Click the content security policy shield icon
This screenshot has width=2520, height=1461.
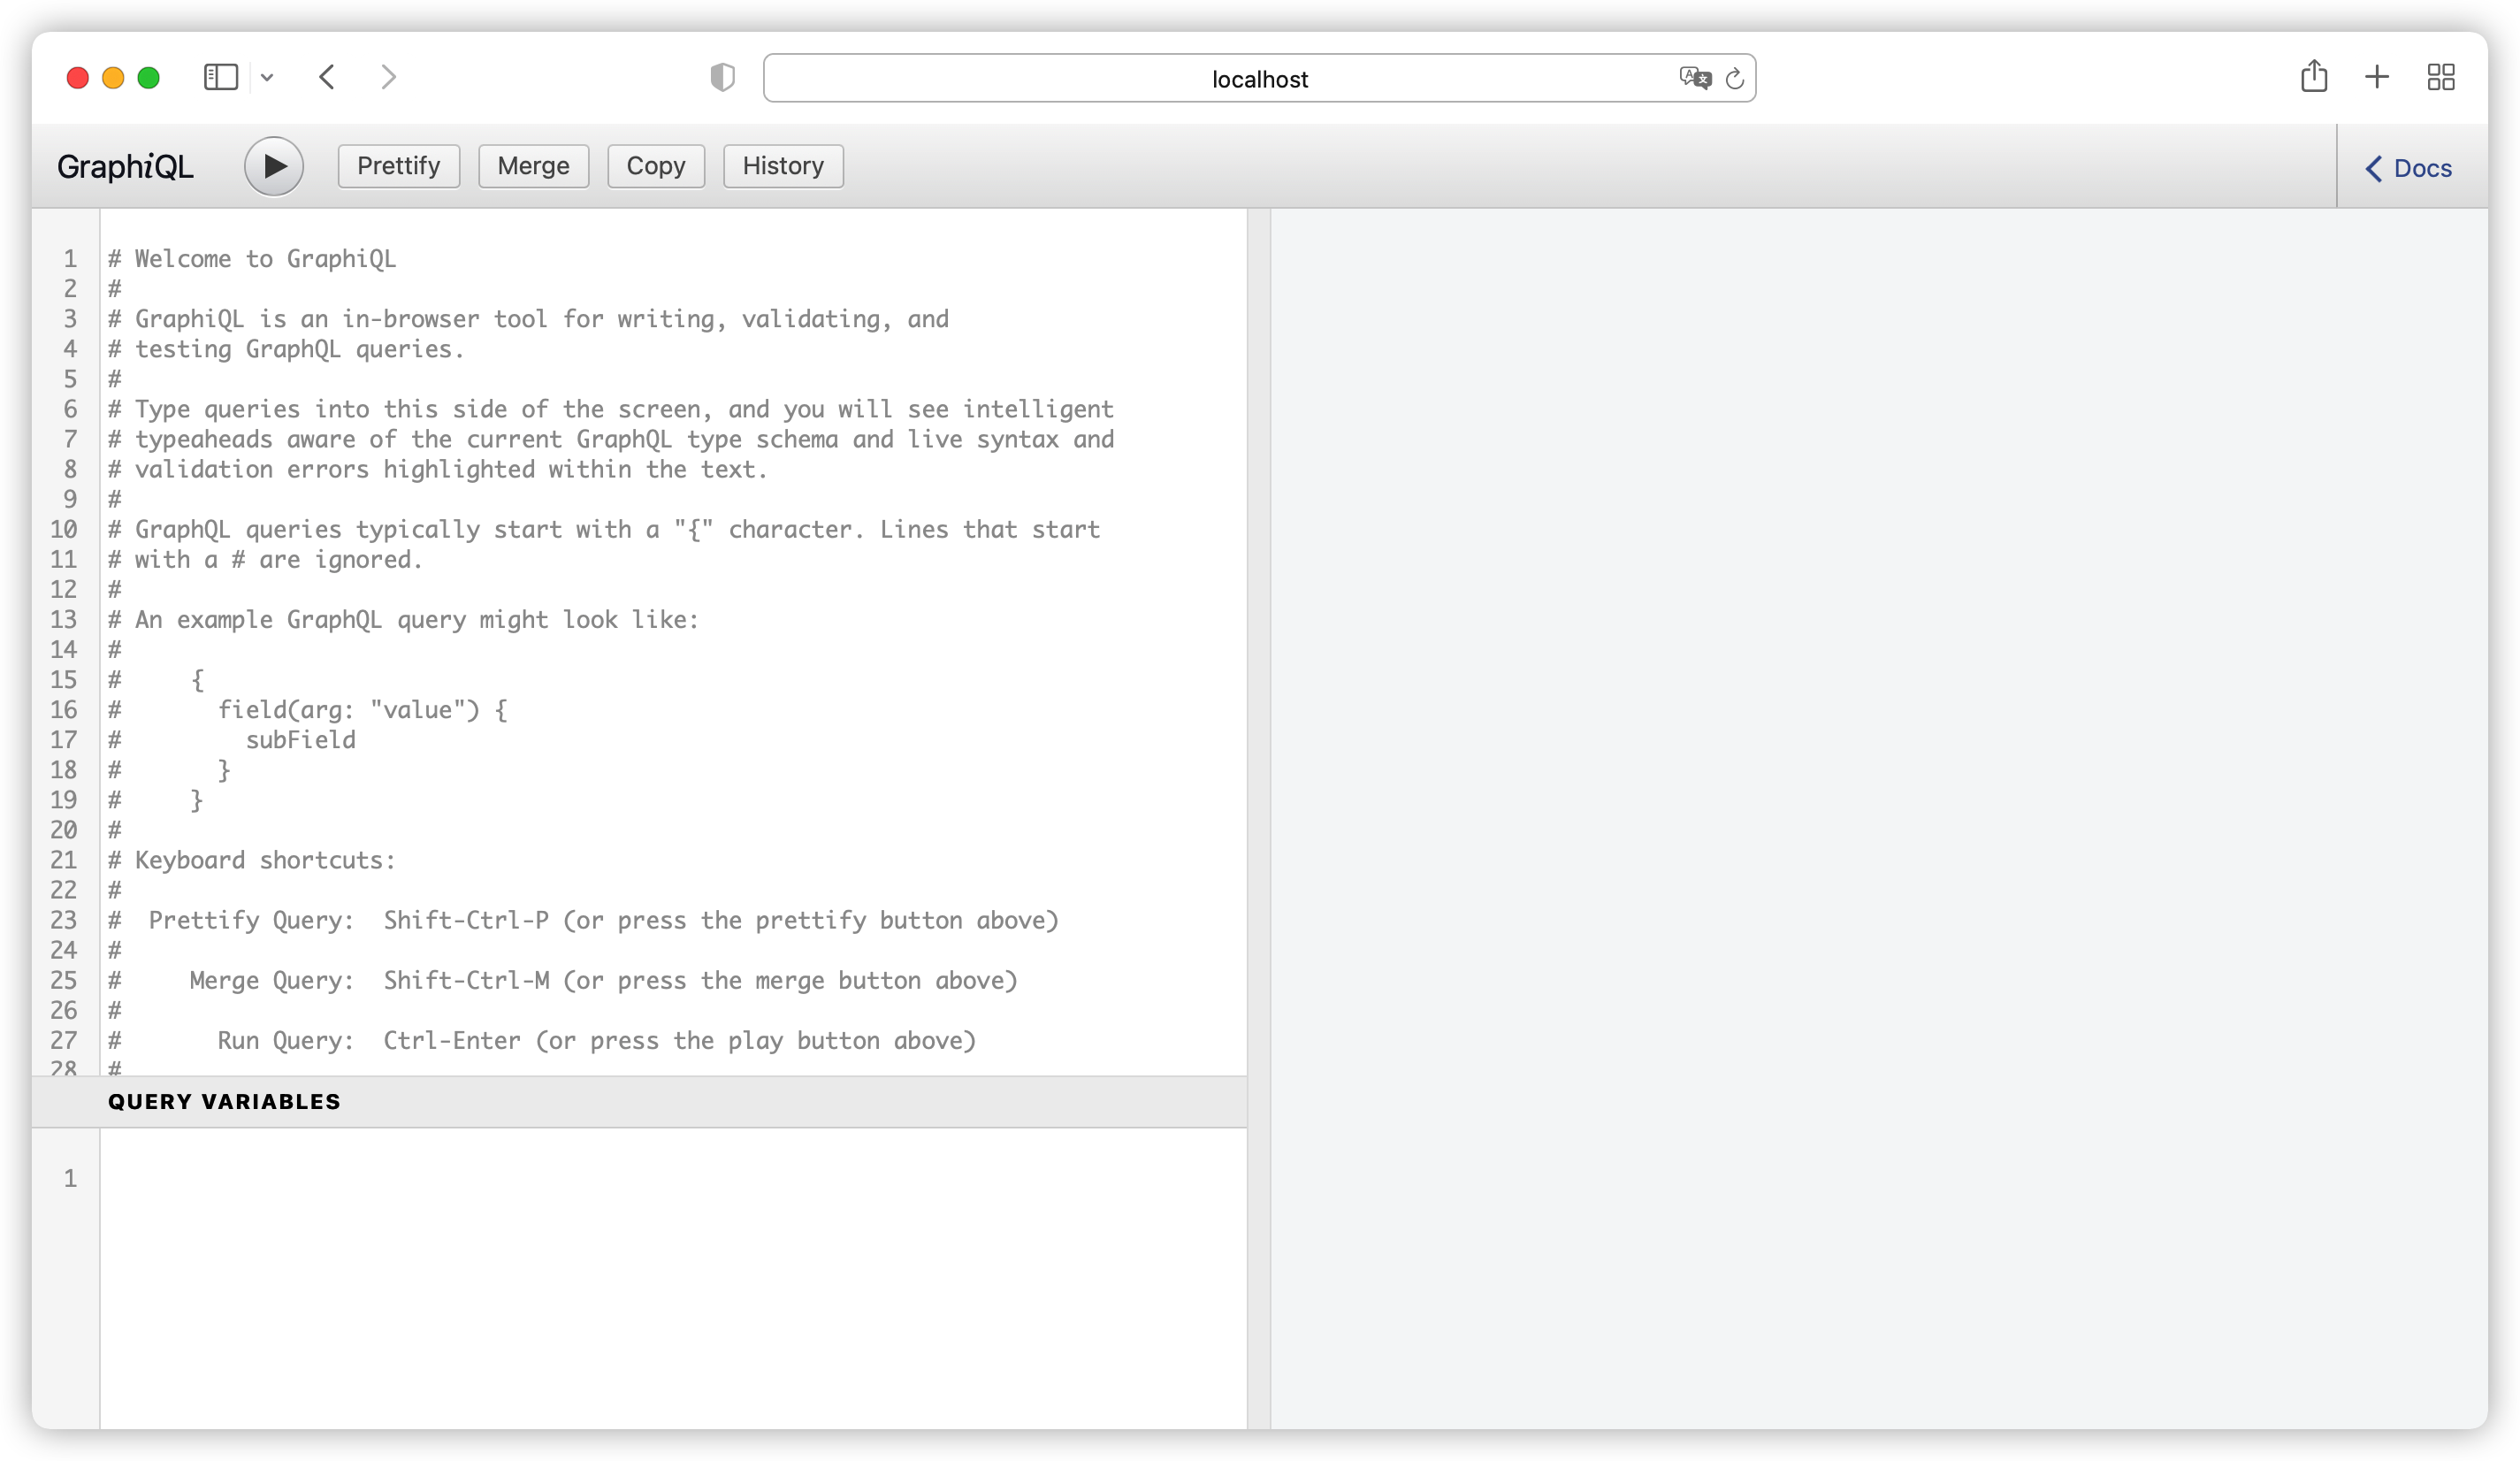click(720, 77)
